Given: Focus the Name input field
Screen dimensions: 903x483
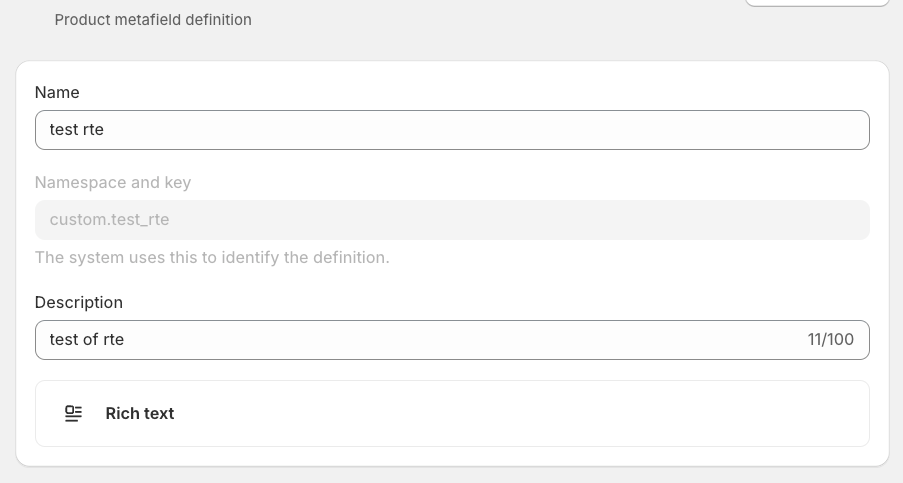Looking at the screenshot, I should [x=452, y=130].
